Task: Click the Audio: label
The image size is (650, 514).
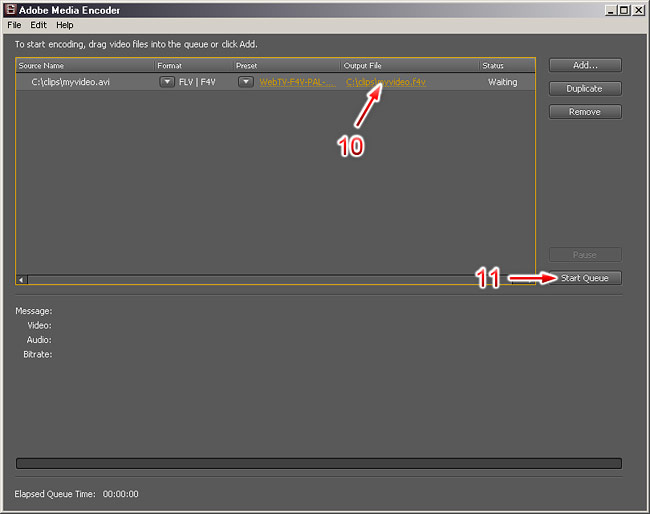Action: 39,340
